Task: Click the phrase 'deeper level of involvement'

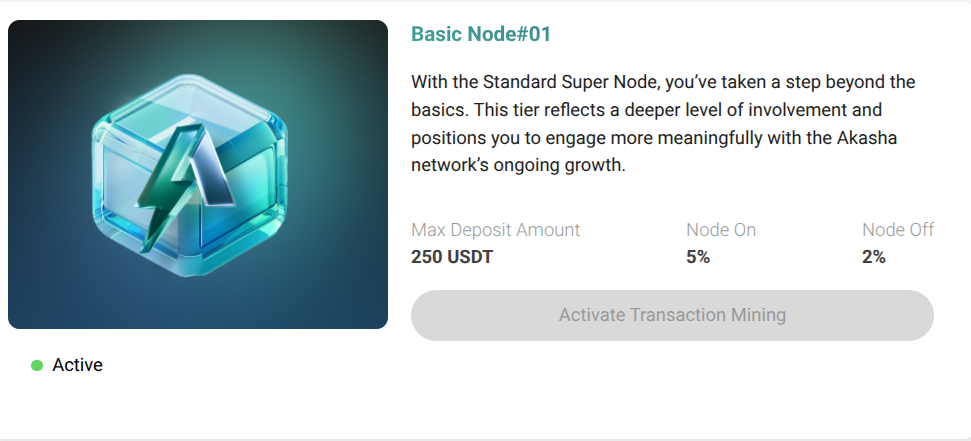Action: pyautogui.click(x=738, y=110)
